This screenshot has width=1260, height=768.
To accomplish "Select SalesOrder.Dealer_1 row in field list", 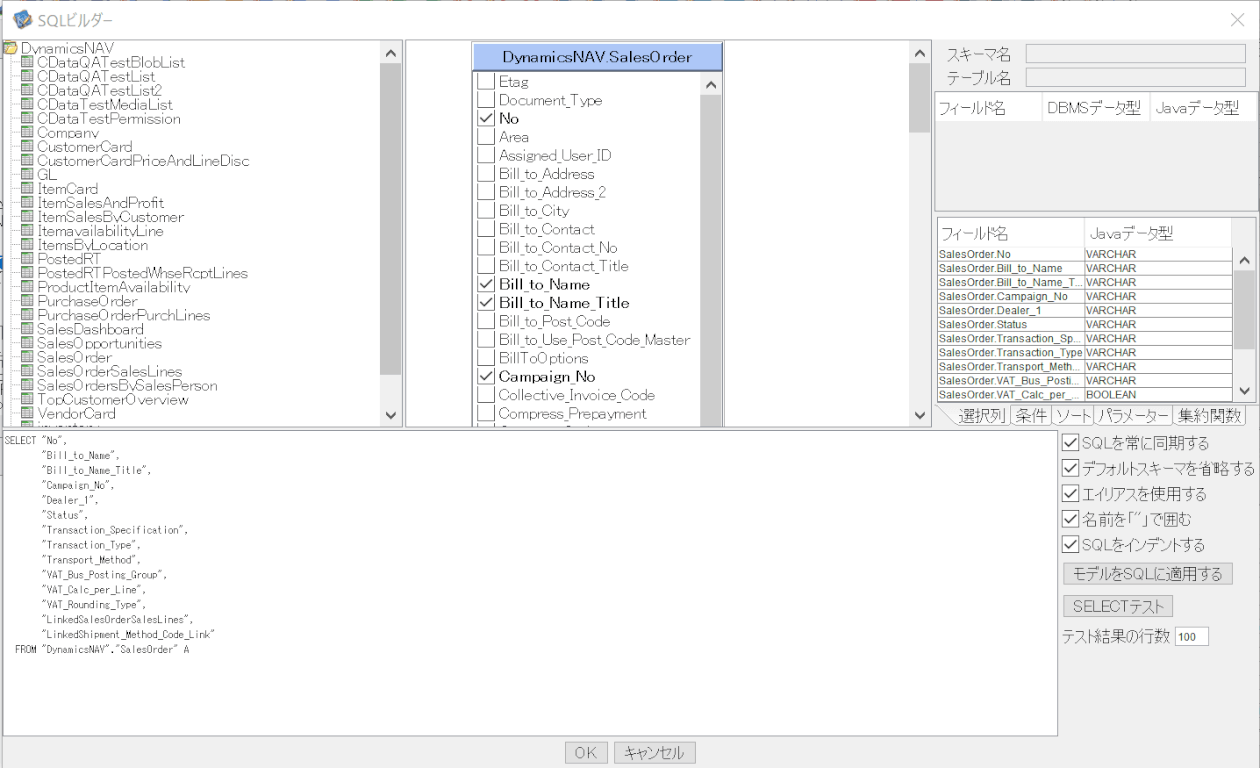I will point(1085,310).
